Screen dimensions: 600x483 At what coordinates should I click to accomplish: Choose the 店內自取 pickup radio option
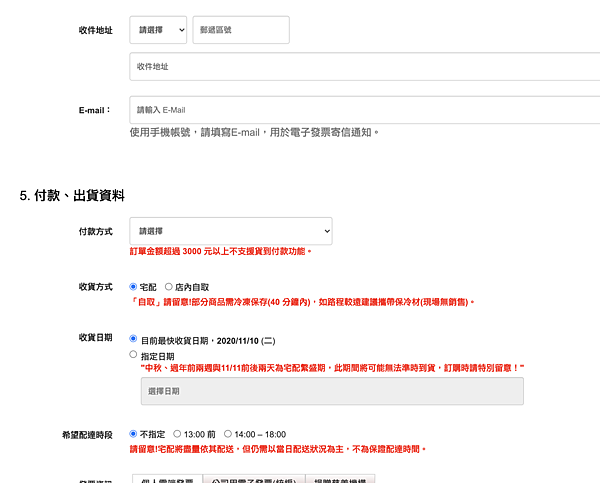(x=169, y=287)
